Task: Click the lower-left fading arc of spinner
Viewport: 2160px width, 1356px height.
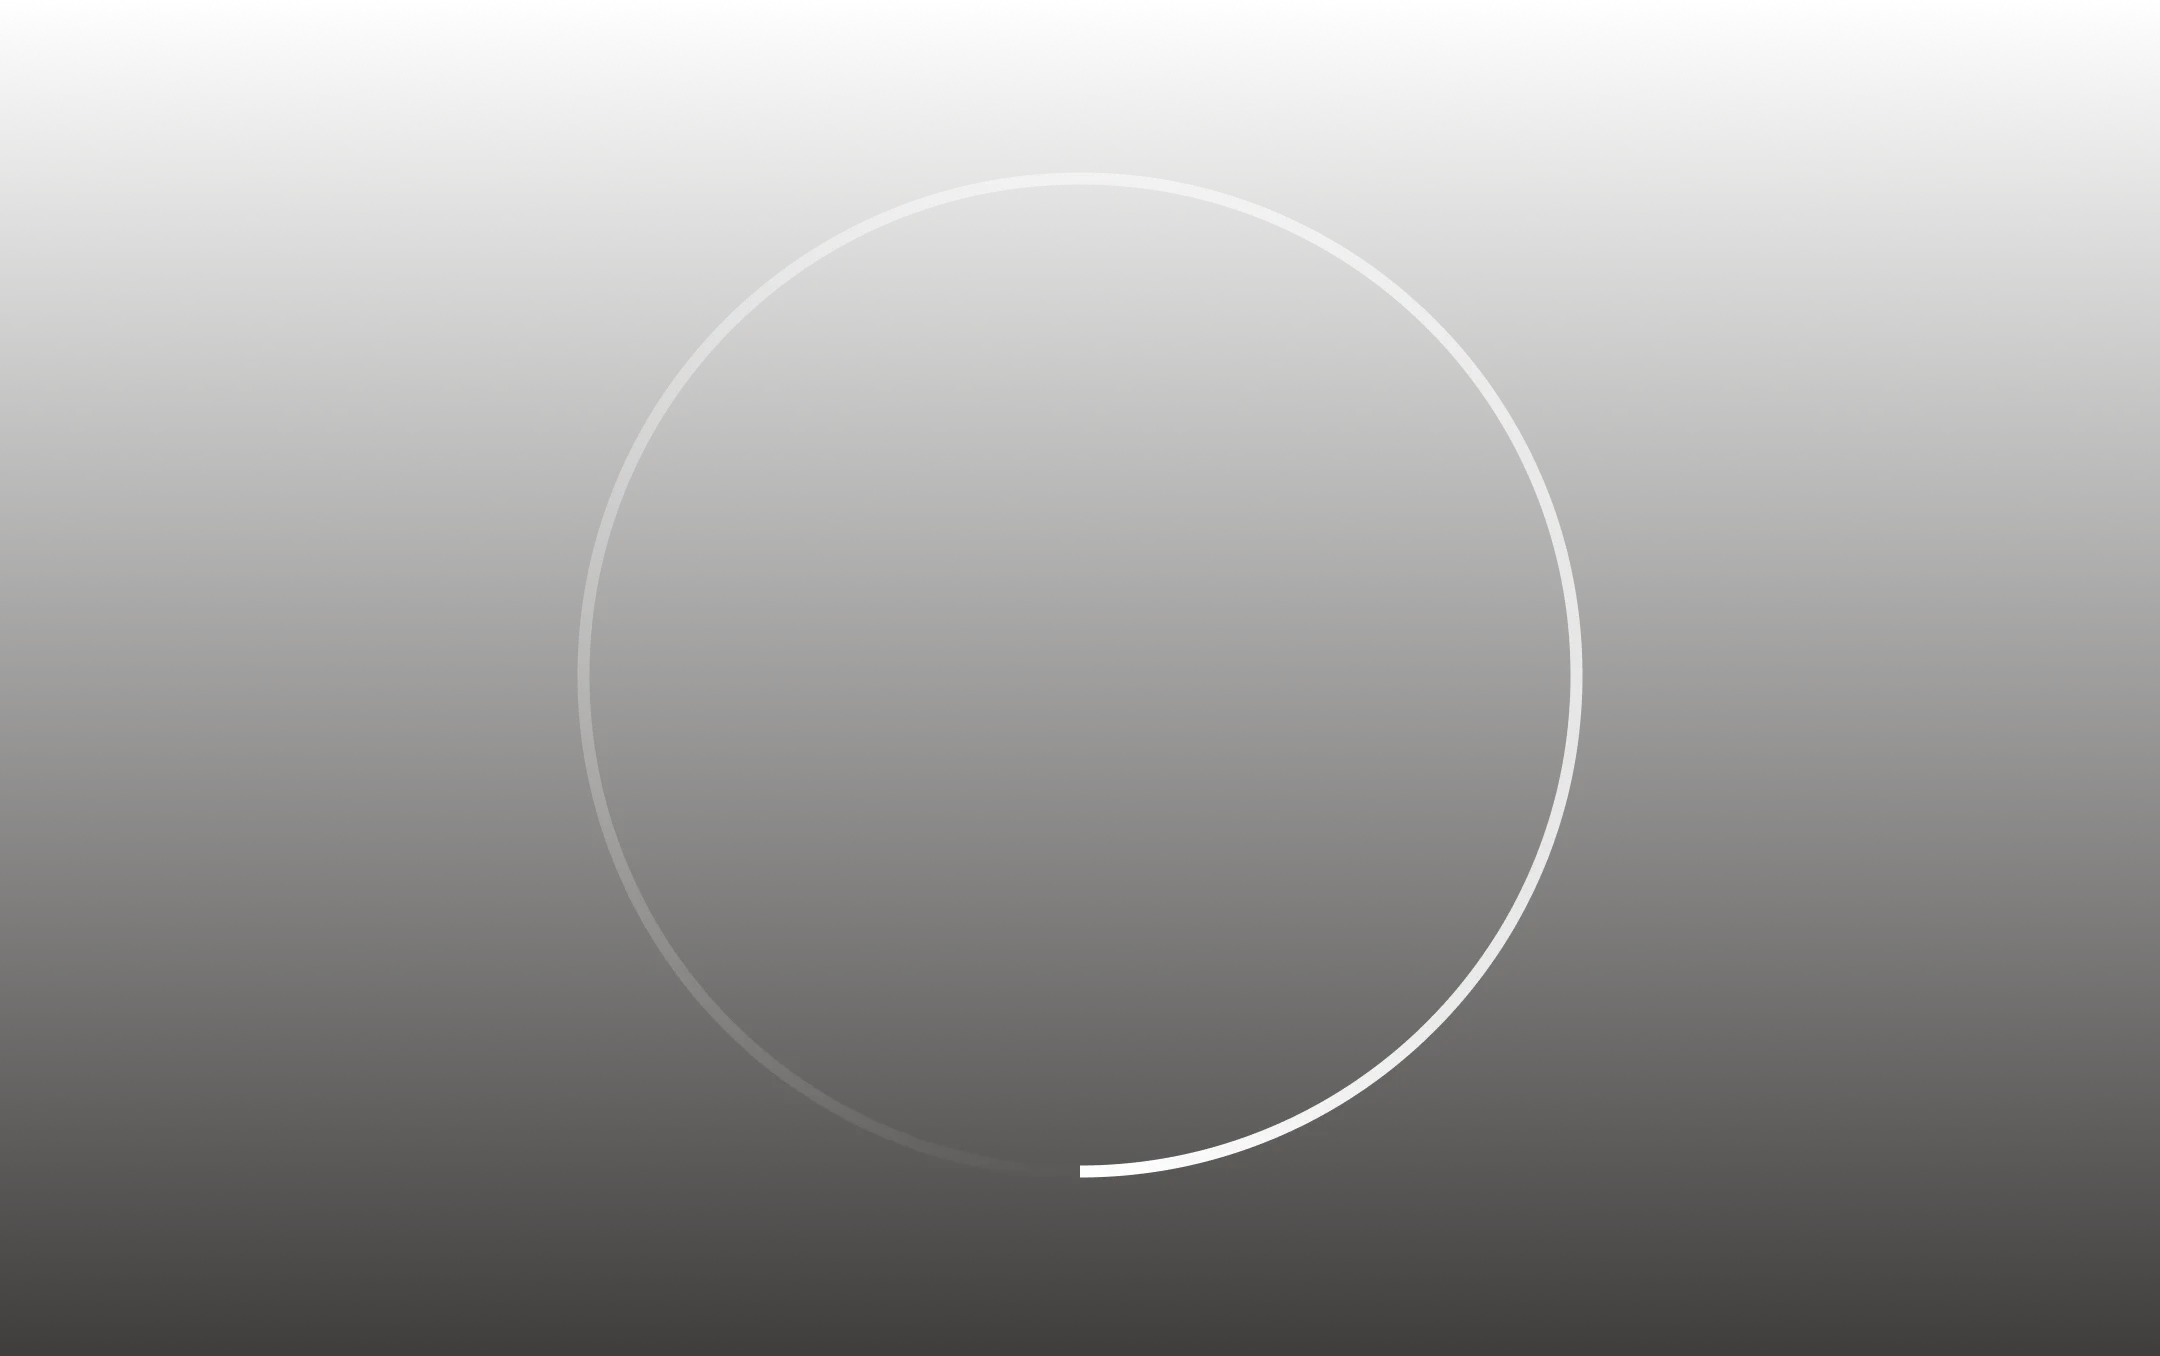Action: coord(729,1026)
